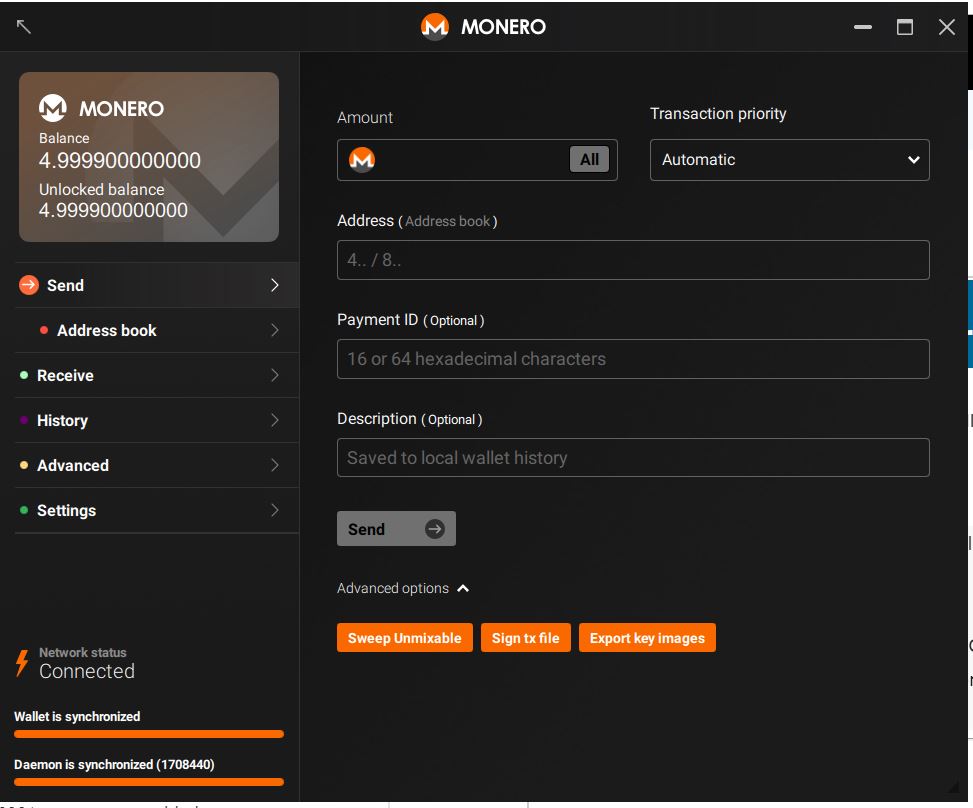Focus the Address input field

[633, 260]
